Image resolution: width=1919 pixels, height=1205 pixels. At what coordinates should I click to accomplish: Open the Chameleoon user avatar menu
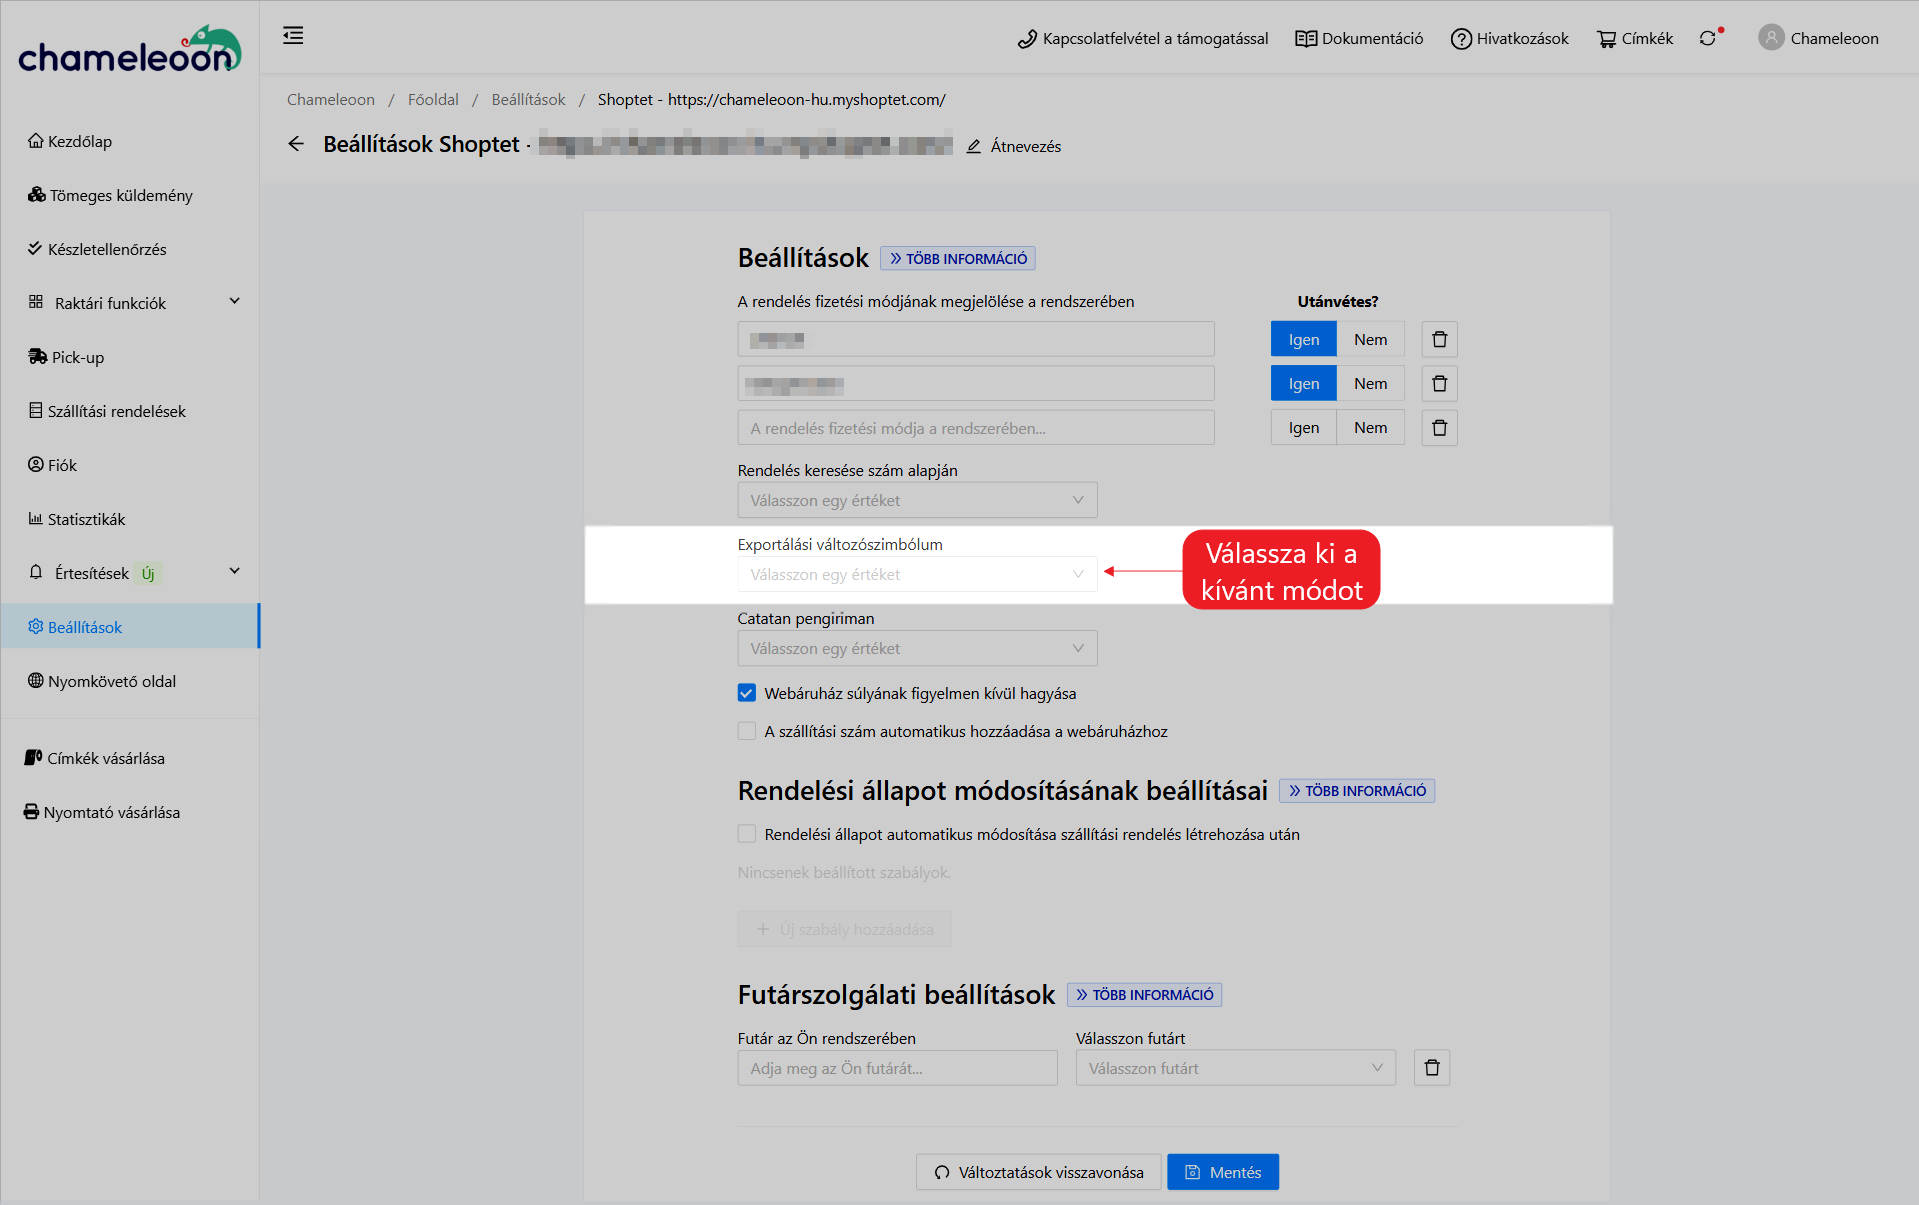[x=1771, y=38]
